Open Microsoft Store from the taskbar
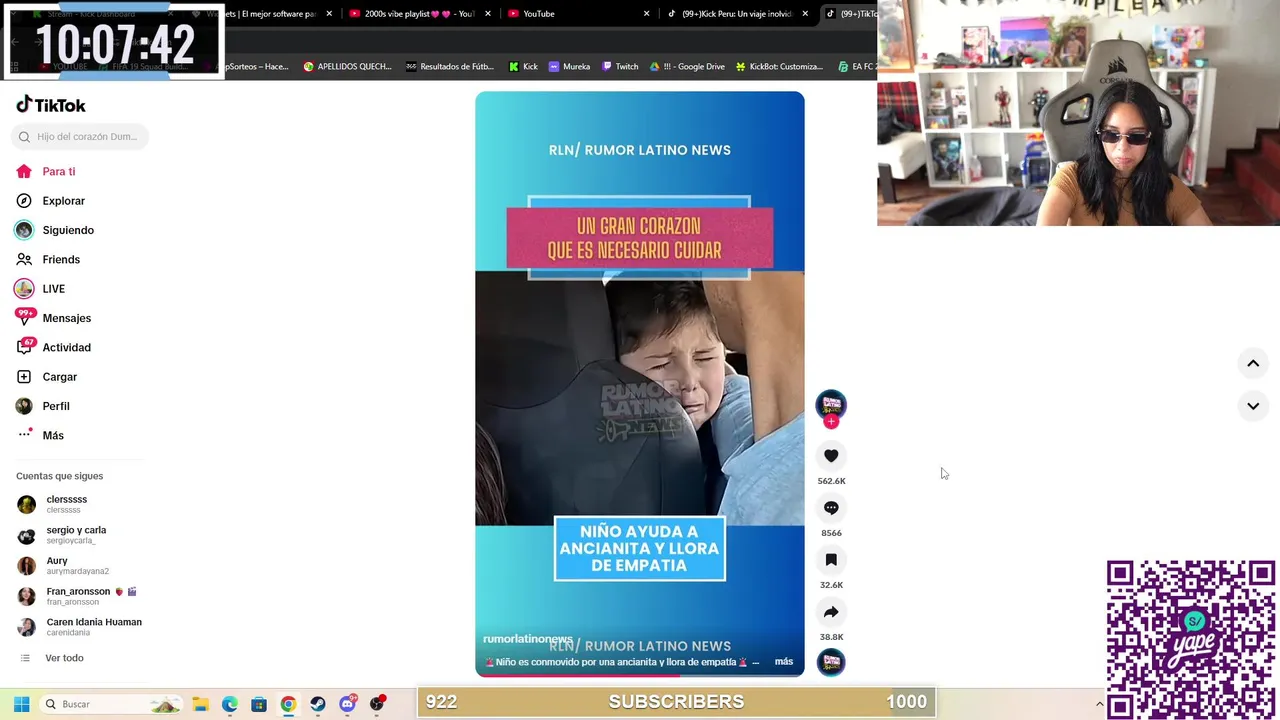This screenshot has width=1280, height=720. click(259, 704)
